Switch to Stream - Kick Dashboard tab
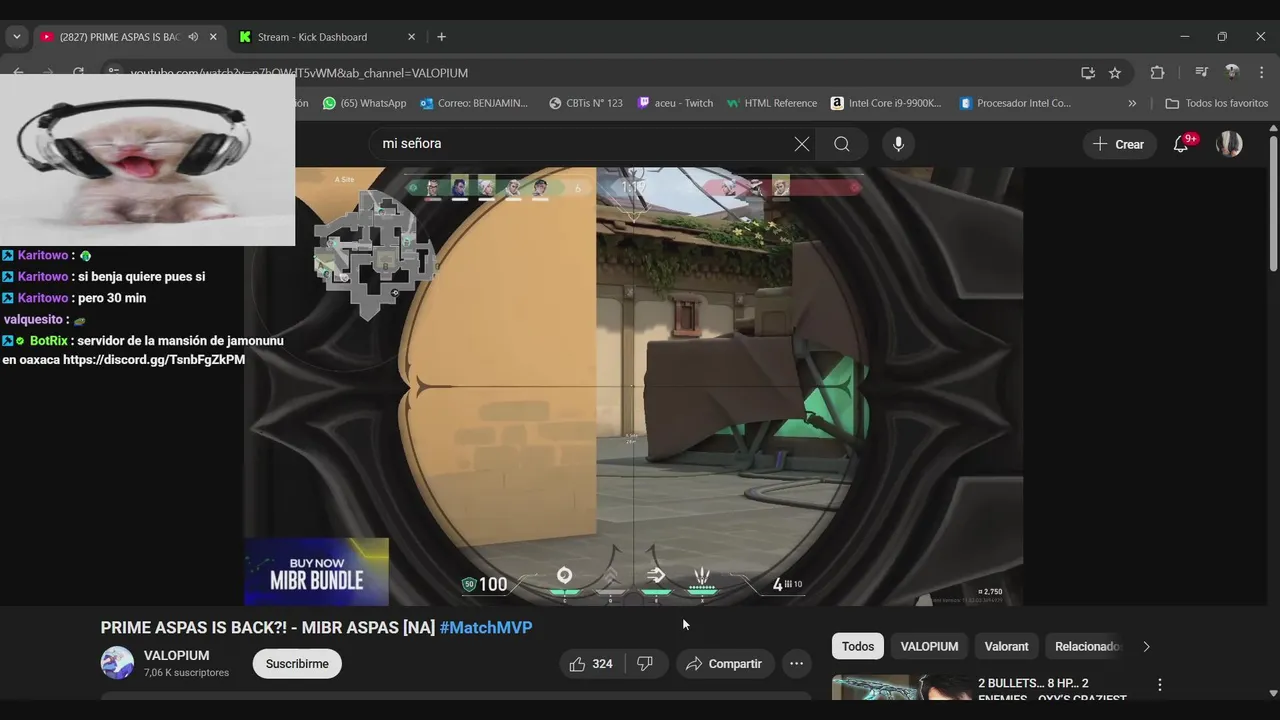Screen dimensions: 1280x720 pyautogui.click(x=312, y=37)
